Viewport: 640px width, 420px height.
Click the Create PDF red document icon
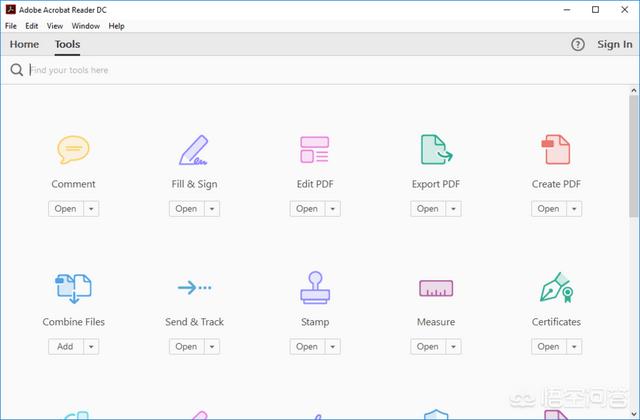[556, 150]
